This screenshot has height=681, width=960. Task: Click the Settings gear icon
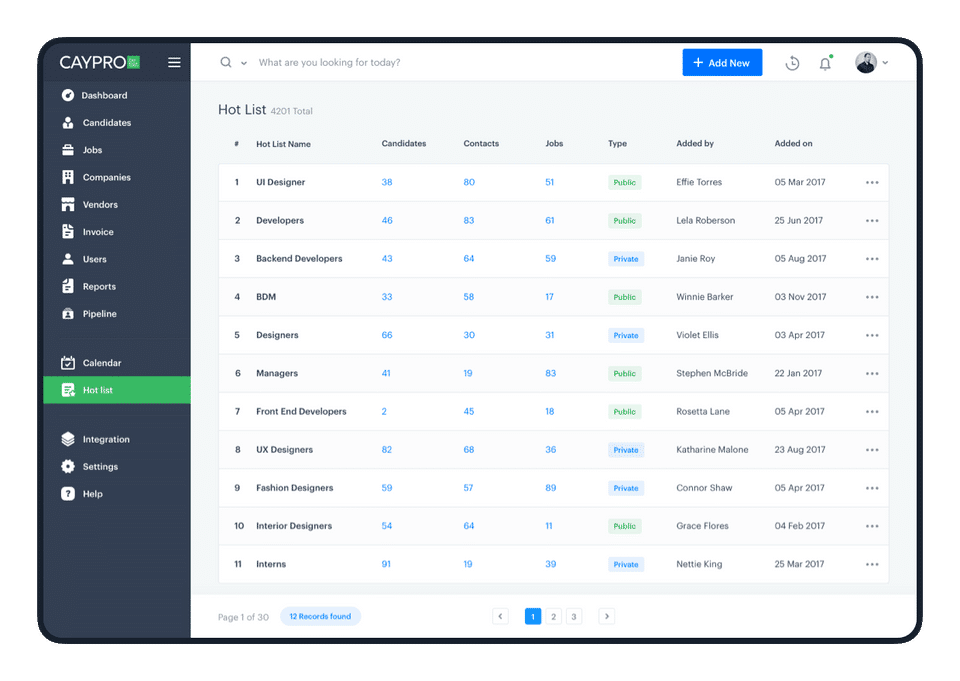point(68,467)
